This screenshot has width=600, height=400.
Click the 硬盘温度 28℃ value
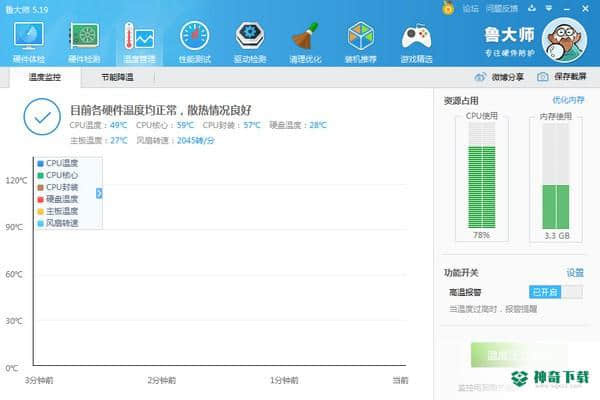(x=318, y=125)
